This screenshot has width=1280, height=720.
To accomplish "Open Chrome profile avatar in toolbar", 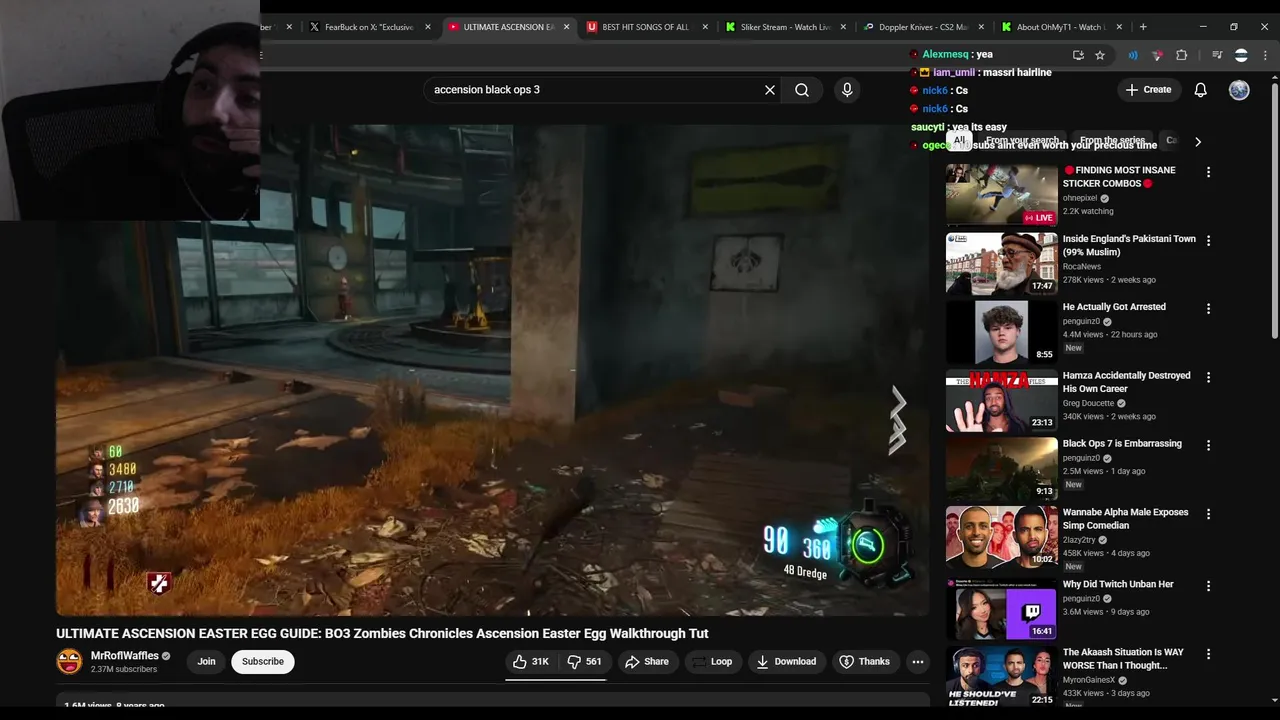I will (1241, 55).
